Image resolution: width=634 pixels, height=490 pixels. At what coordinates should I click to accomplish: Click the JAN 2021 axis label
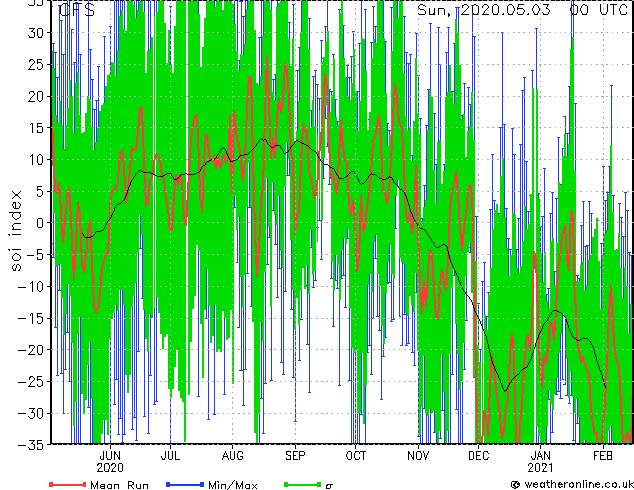tap(541, 462)
